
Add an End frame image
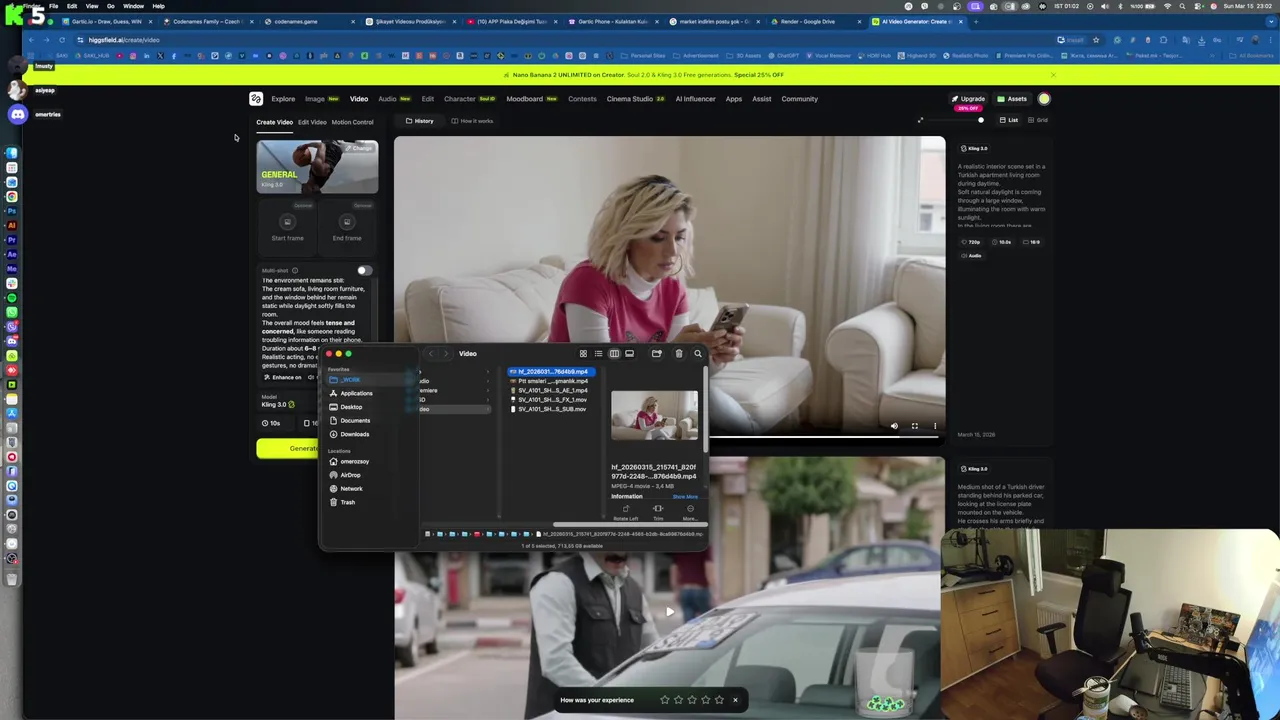[347, 226]
